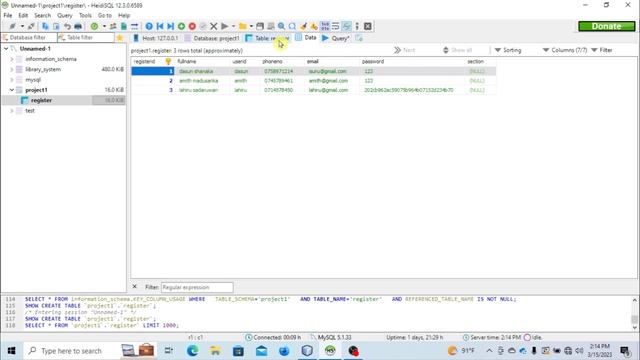
Task: Open the run query dropdown arrow
Action: pos(233,26)
